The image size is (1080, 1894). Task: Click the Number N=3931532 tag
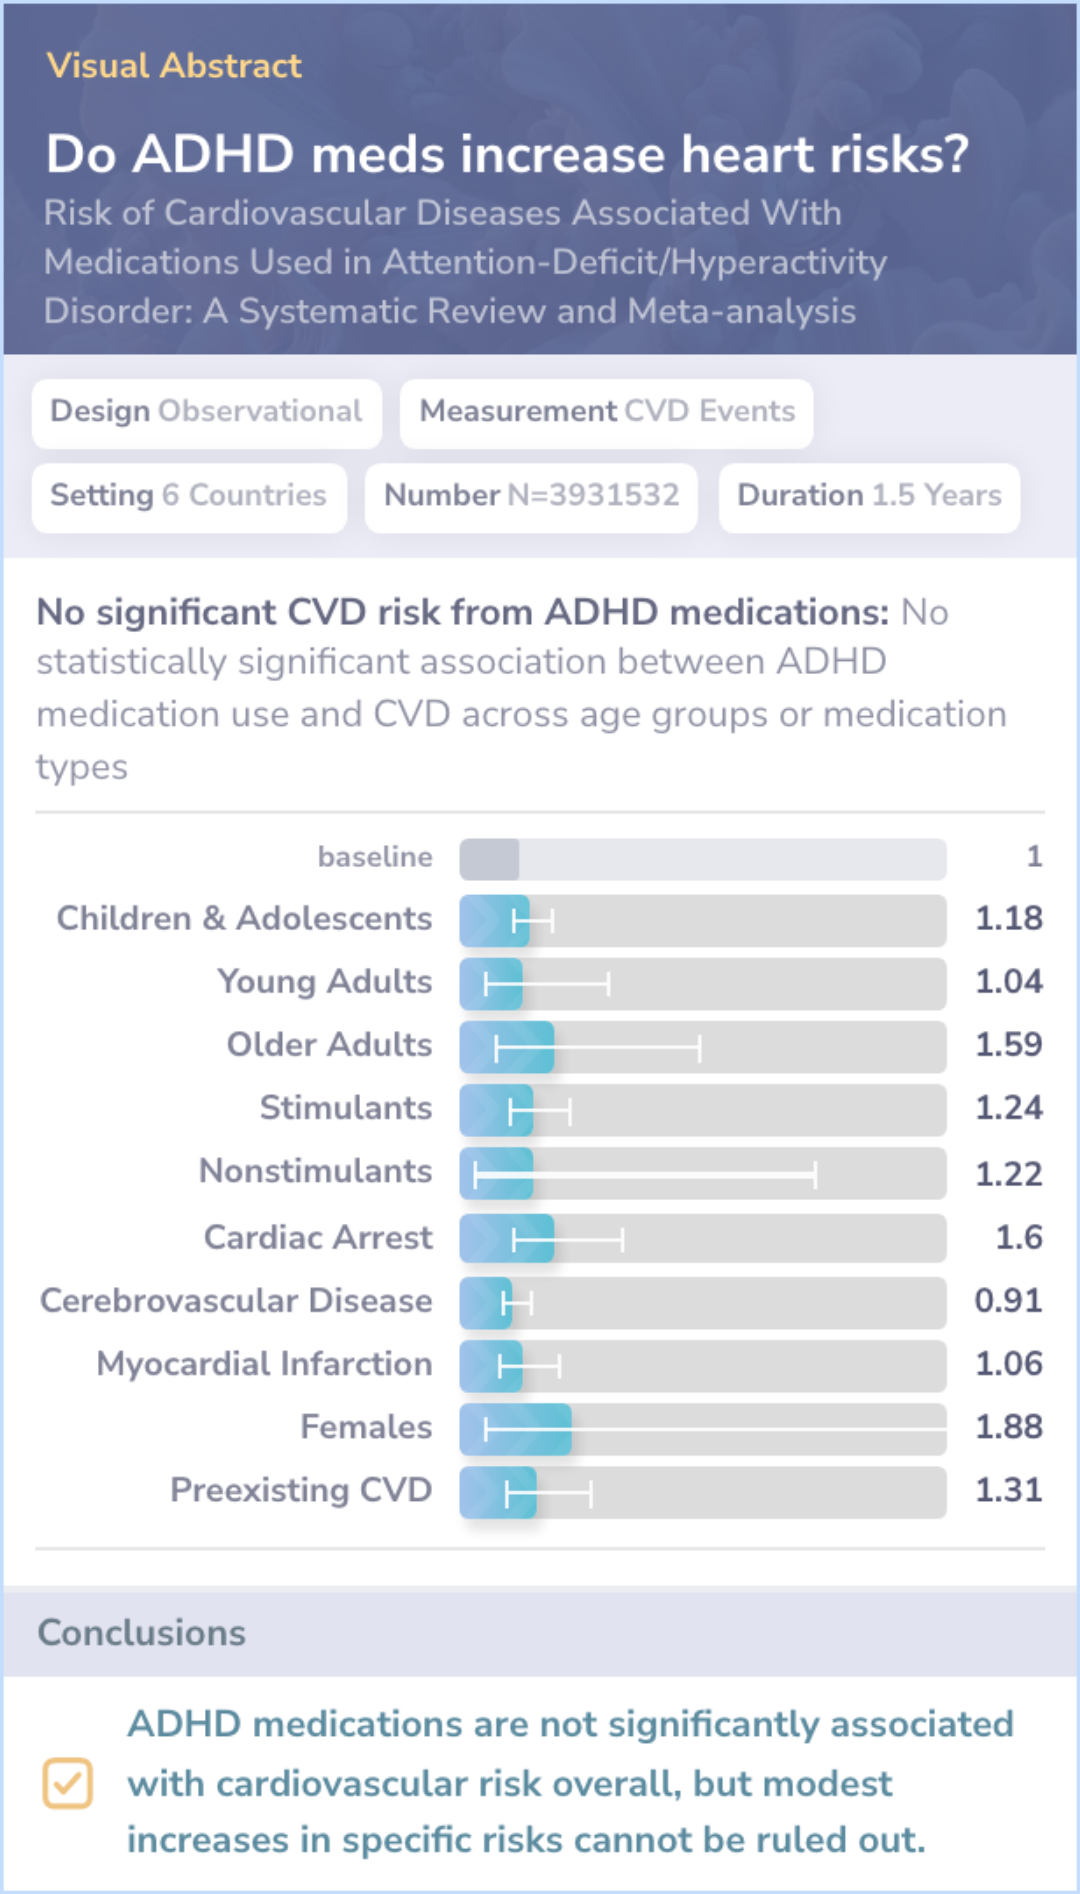pos(531,496)
